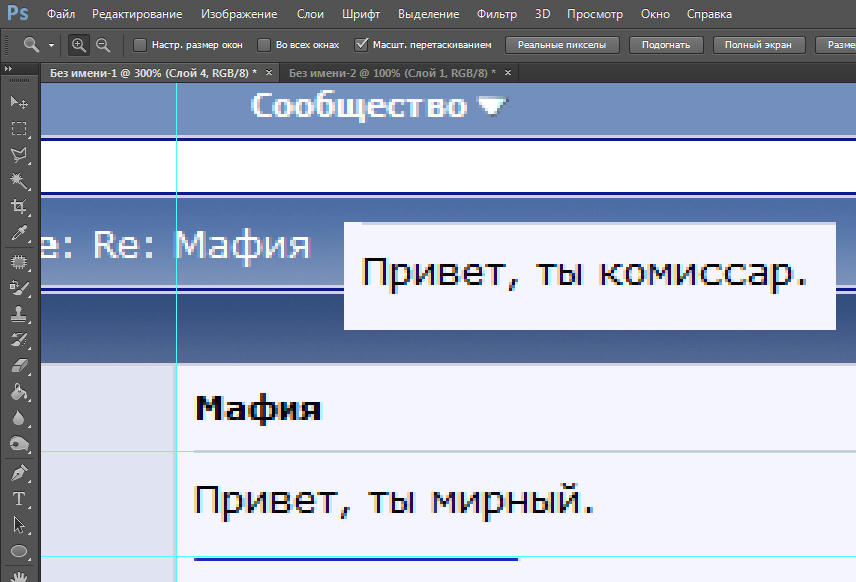856x582 pixels.
Task: Select the Clone Stamp tool
Action: point(19,313)
